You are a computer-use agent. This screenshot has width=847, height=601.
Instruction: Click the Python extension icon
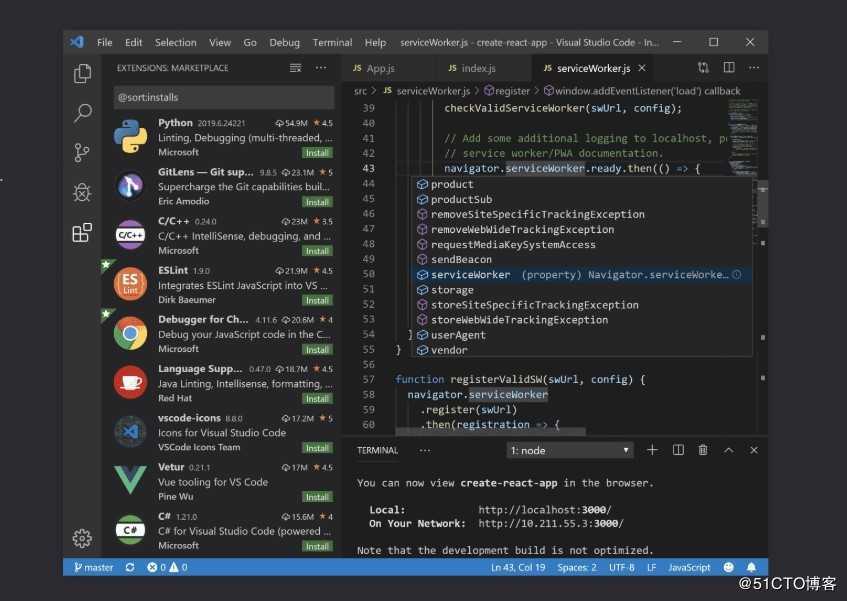tap(130, 136)
